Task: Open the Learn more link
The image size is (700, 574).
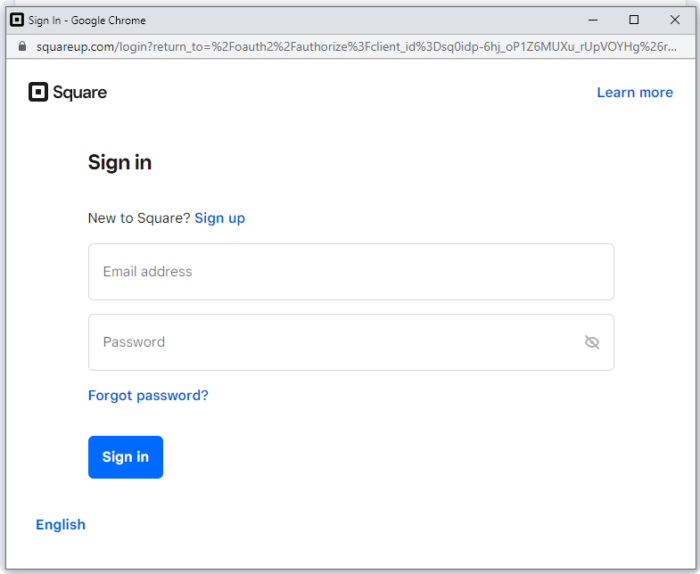Action: 634,92
